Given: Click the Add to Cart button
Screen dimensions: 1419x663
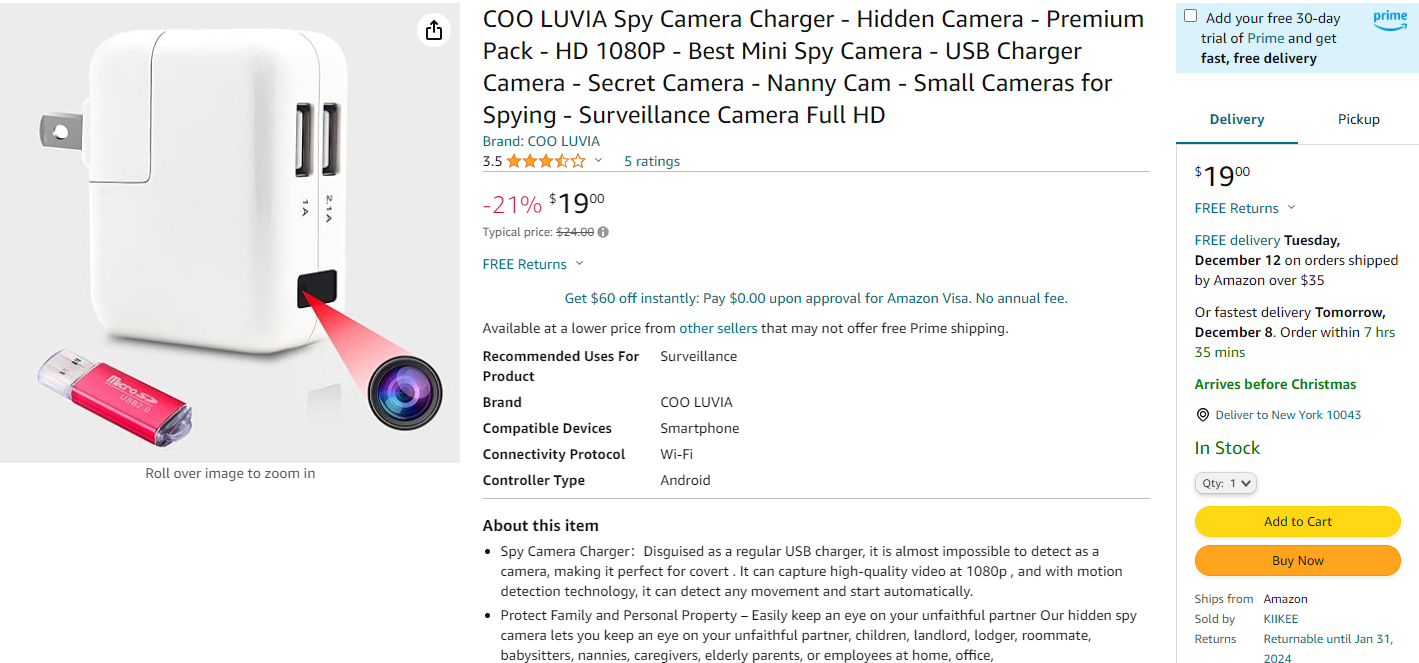Looking at the screenshot, I should pyautogui.click(x=1297, y=521).
